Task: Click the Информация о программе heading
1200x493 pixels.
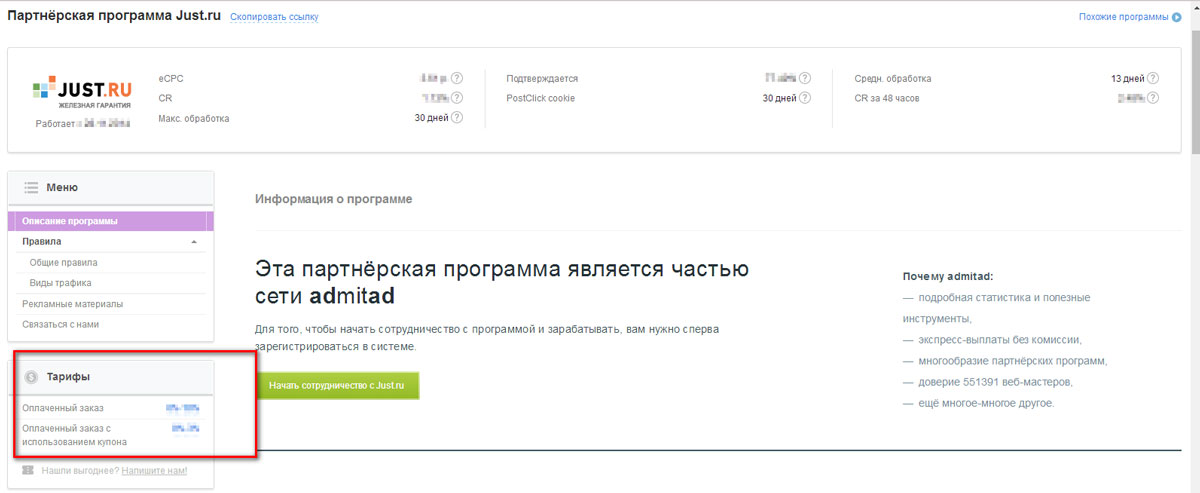Action: click(x=333, y=199)
